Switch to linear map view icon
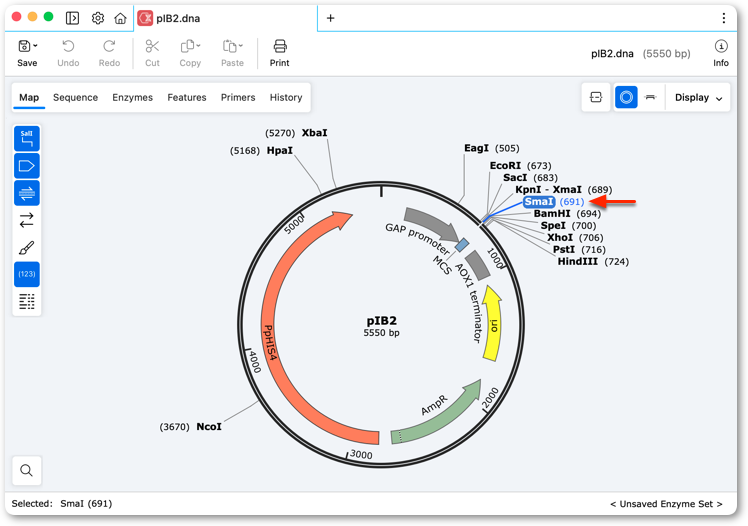 click(x=651, y=97)
